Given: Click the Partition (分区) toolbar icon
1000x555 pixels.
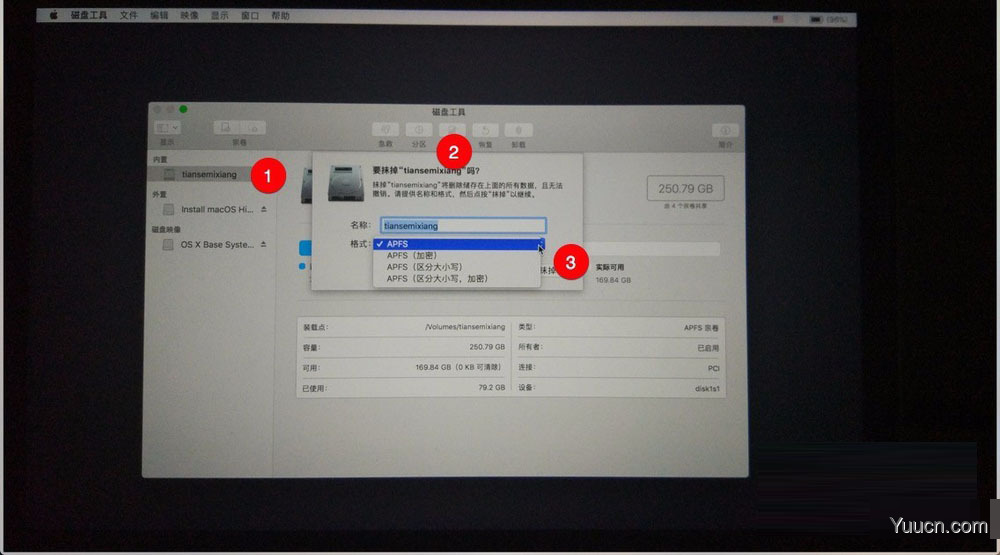Looking at the screenshot, I should point(419,130).
